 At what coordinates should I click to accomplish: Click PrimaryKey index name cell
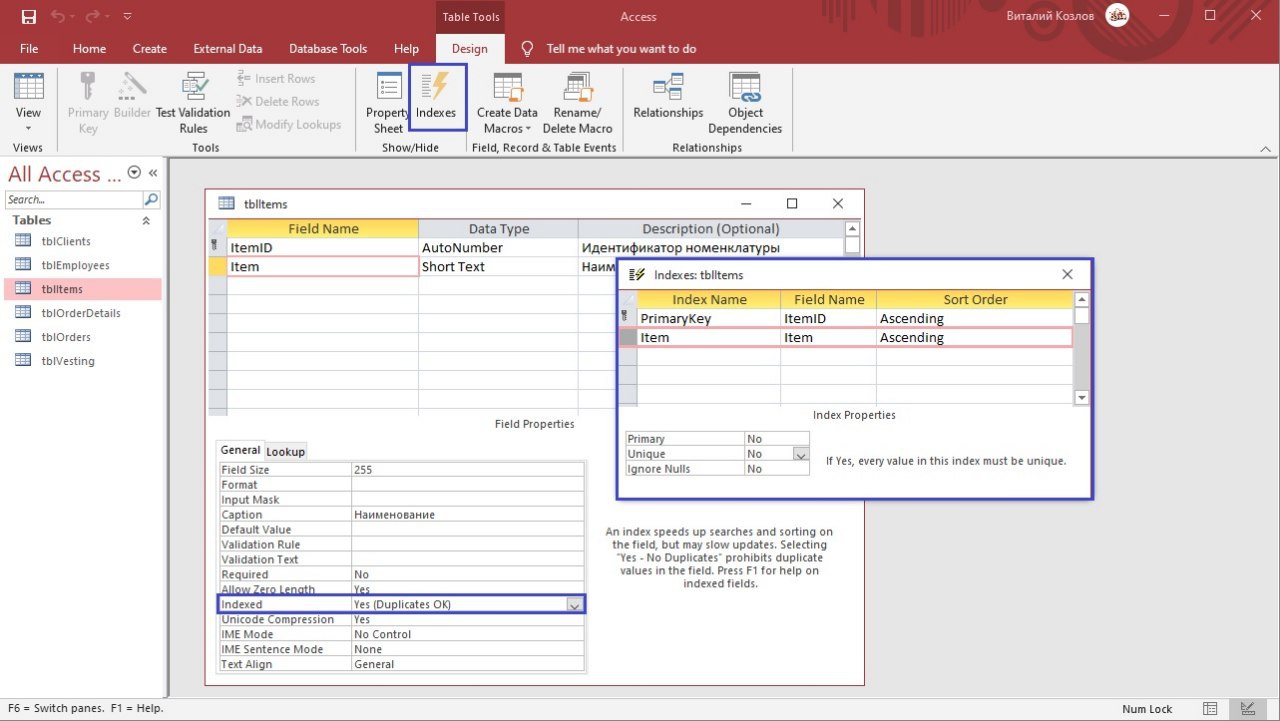tap(709, 318)
